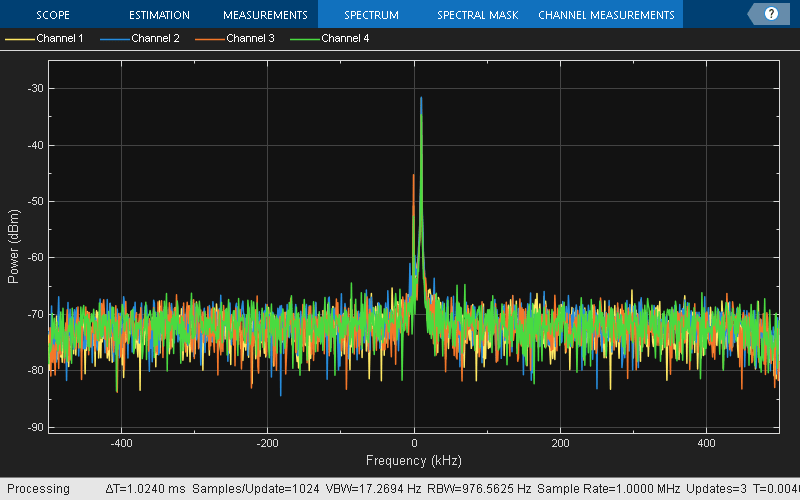The image size is (800, 500).
Task: Click the Processing status text
Action: (39, 489)
